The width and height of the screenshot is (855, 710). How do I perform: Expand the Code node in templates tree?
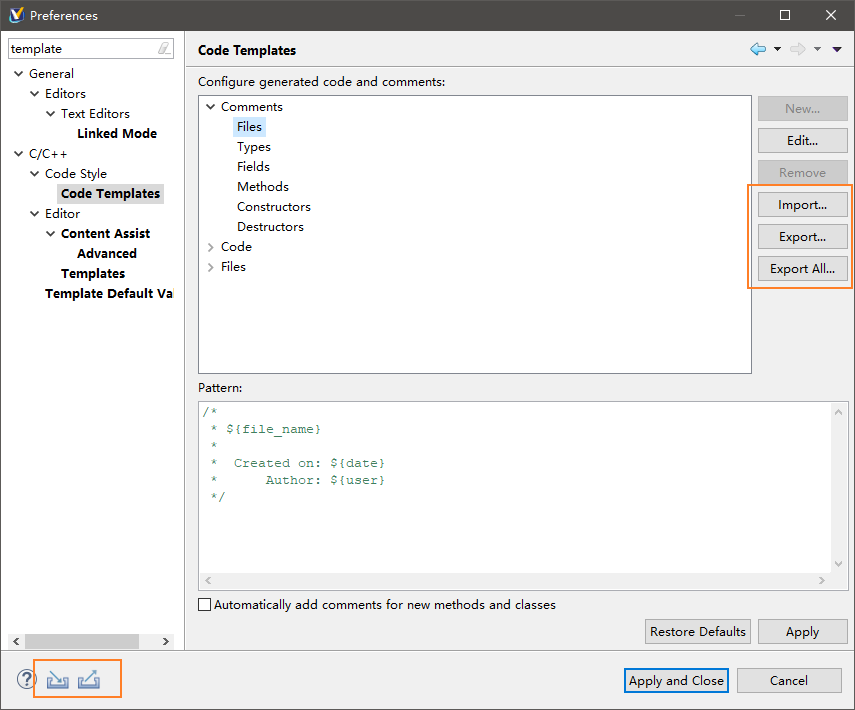[210, 247]
